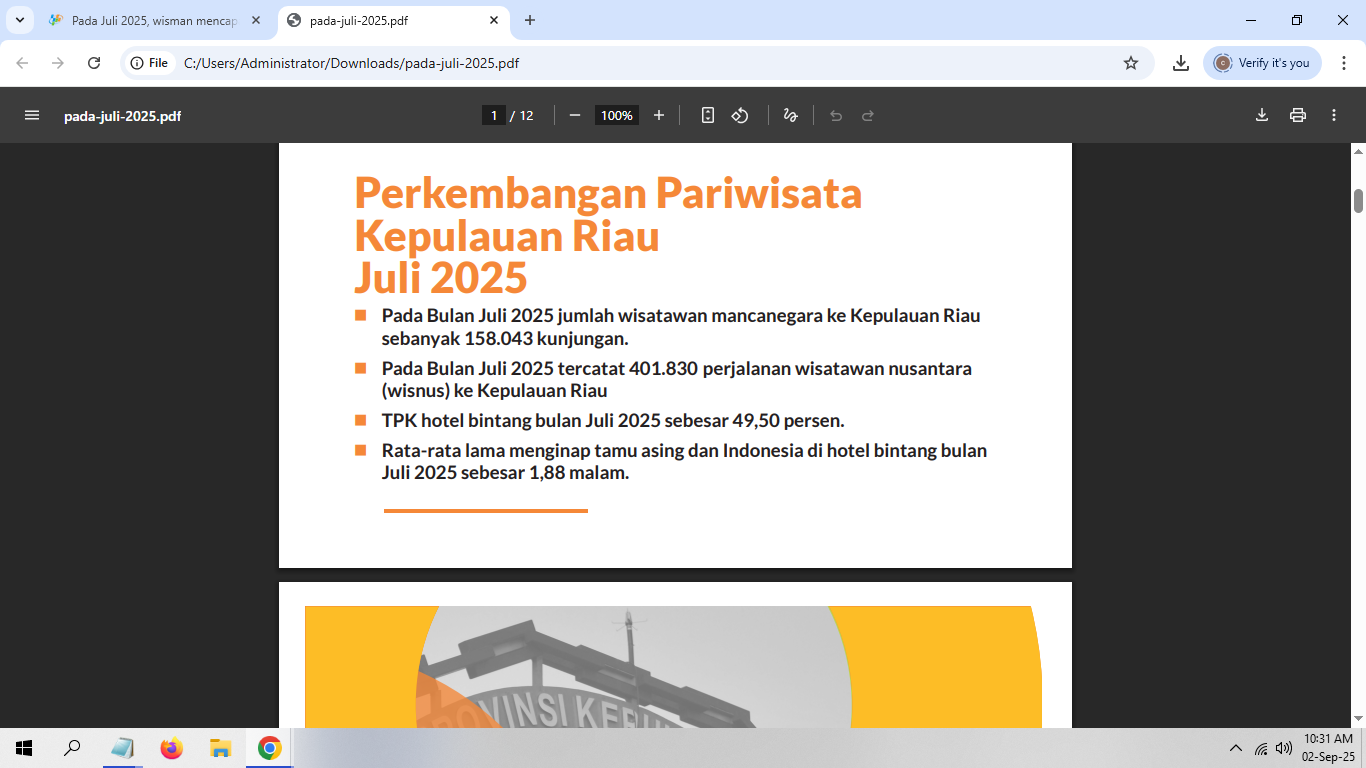Screen dimensions: 1366x768
Task: Click the scrollbar down arrow
Action: 1359,718
